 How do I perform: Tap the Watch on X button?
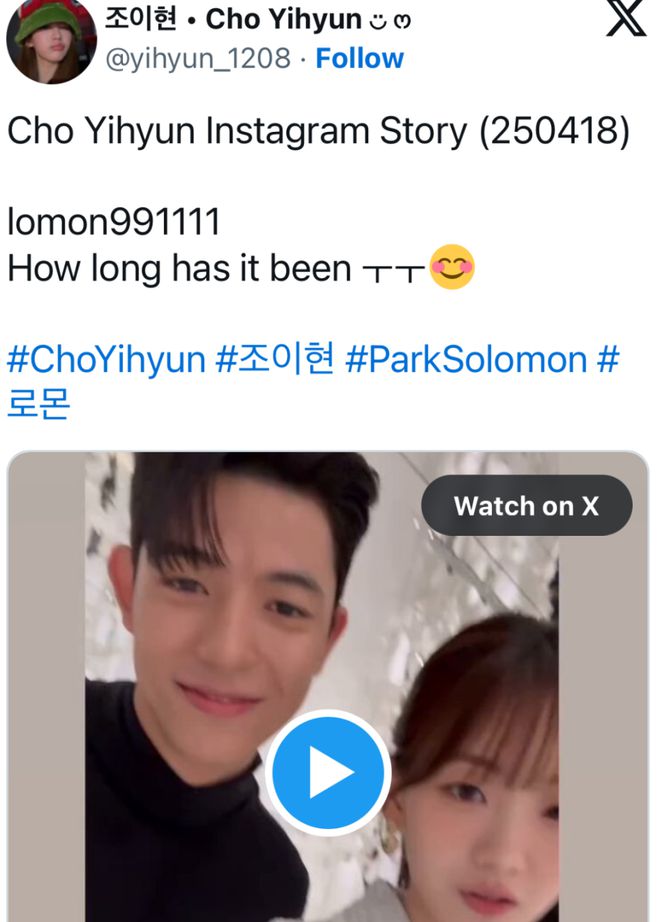(x=526, y=506)
